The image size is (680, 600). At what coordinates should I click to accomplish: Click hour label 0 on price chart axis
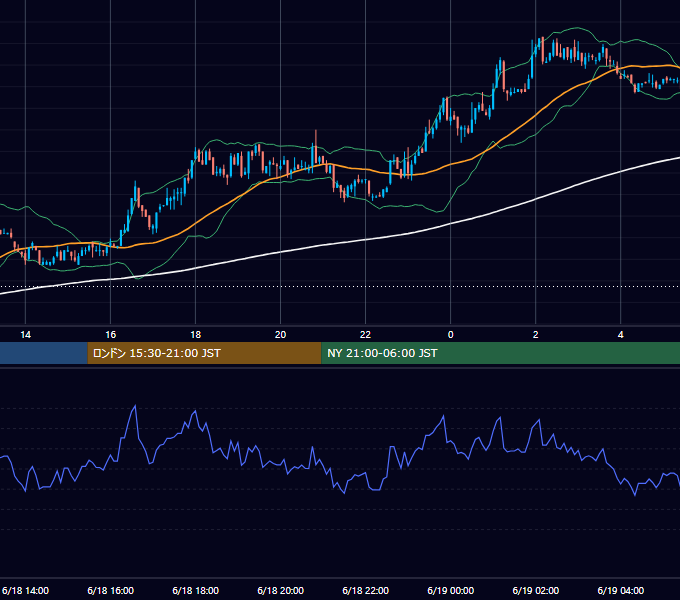451,335
